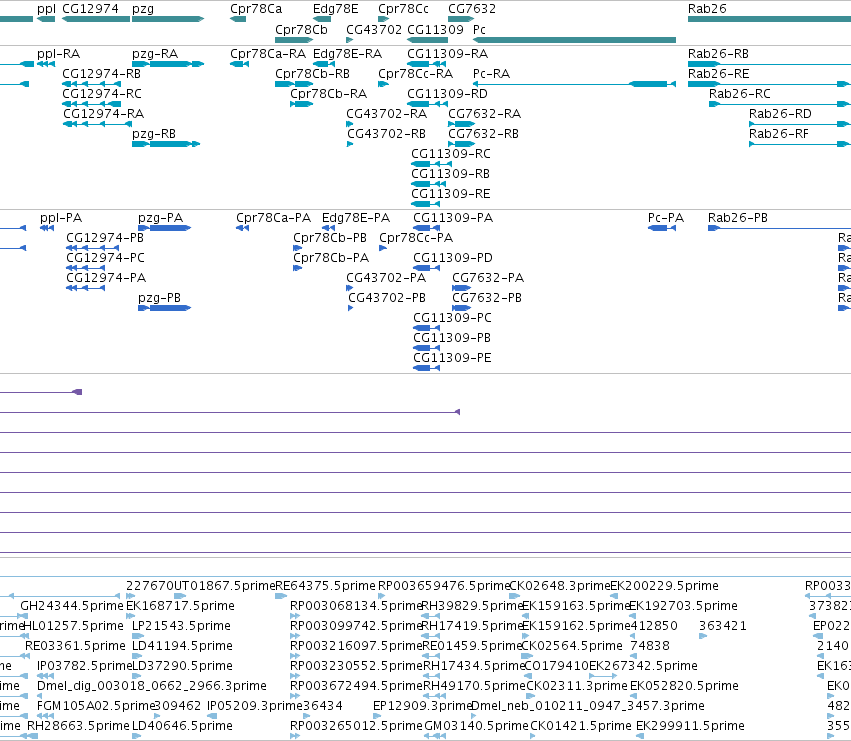This screenshot has height=741, width=851.
Task: Click the long Pc gene bar
Action: point(574,40)
